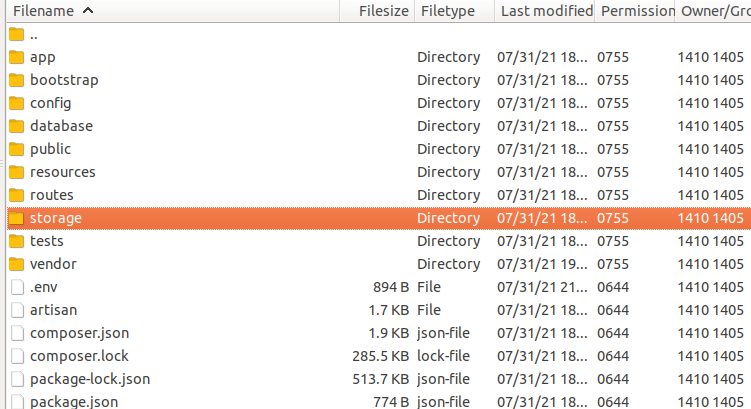The image size is (751, 409).
Task: Click the parent directory folder icon
Action: click(x=16, y=34)
